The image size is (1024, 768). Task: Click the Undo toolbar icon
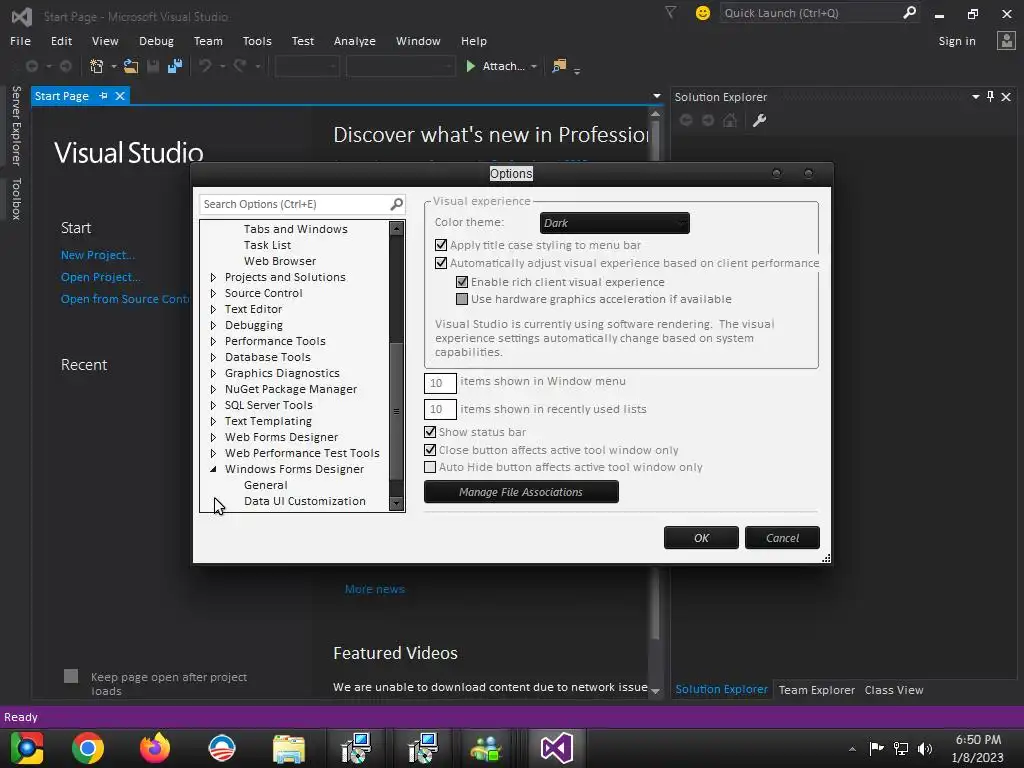(x=205, y=66)
